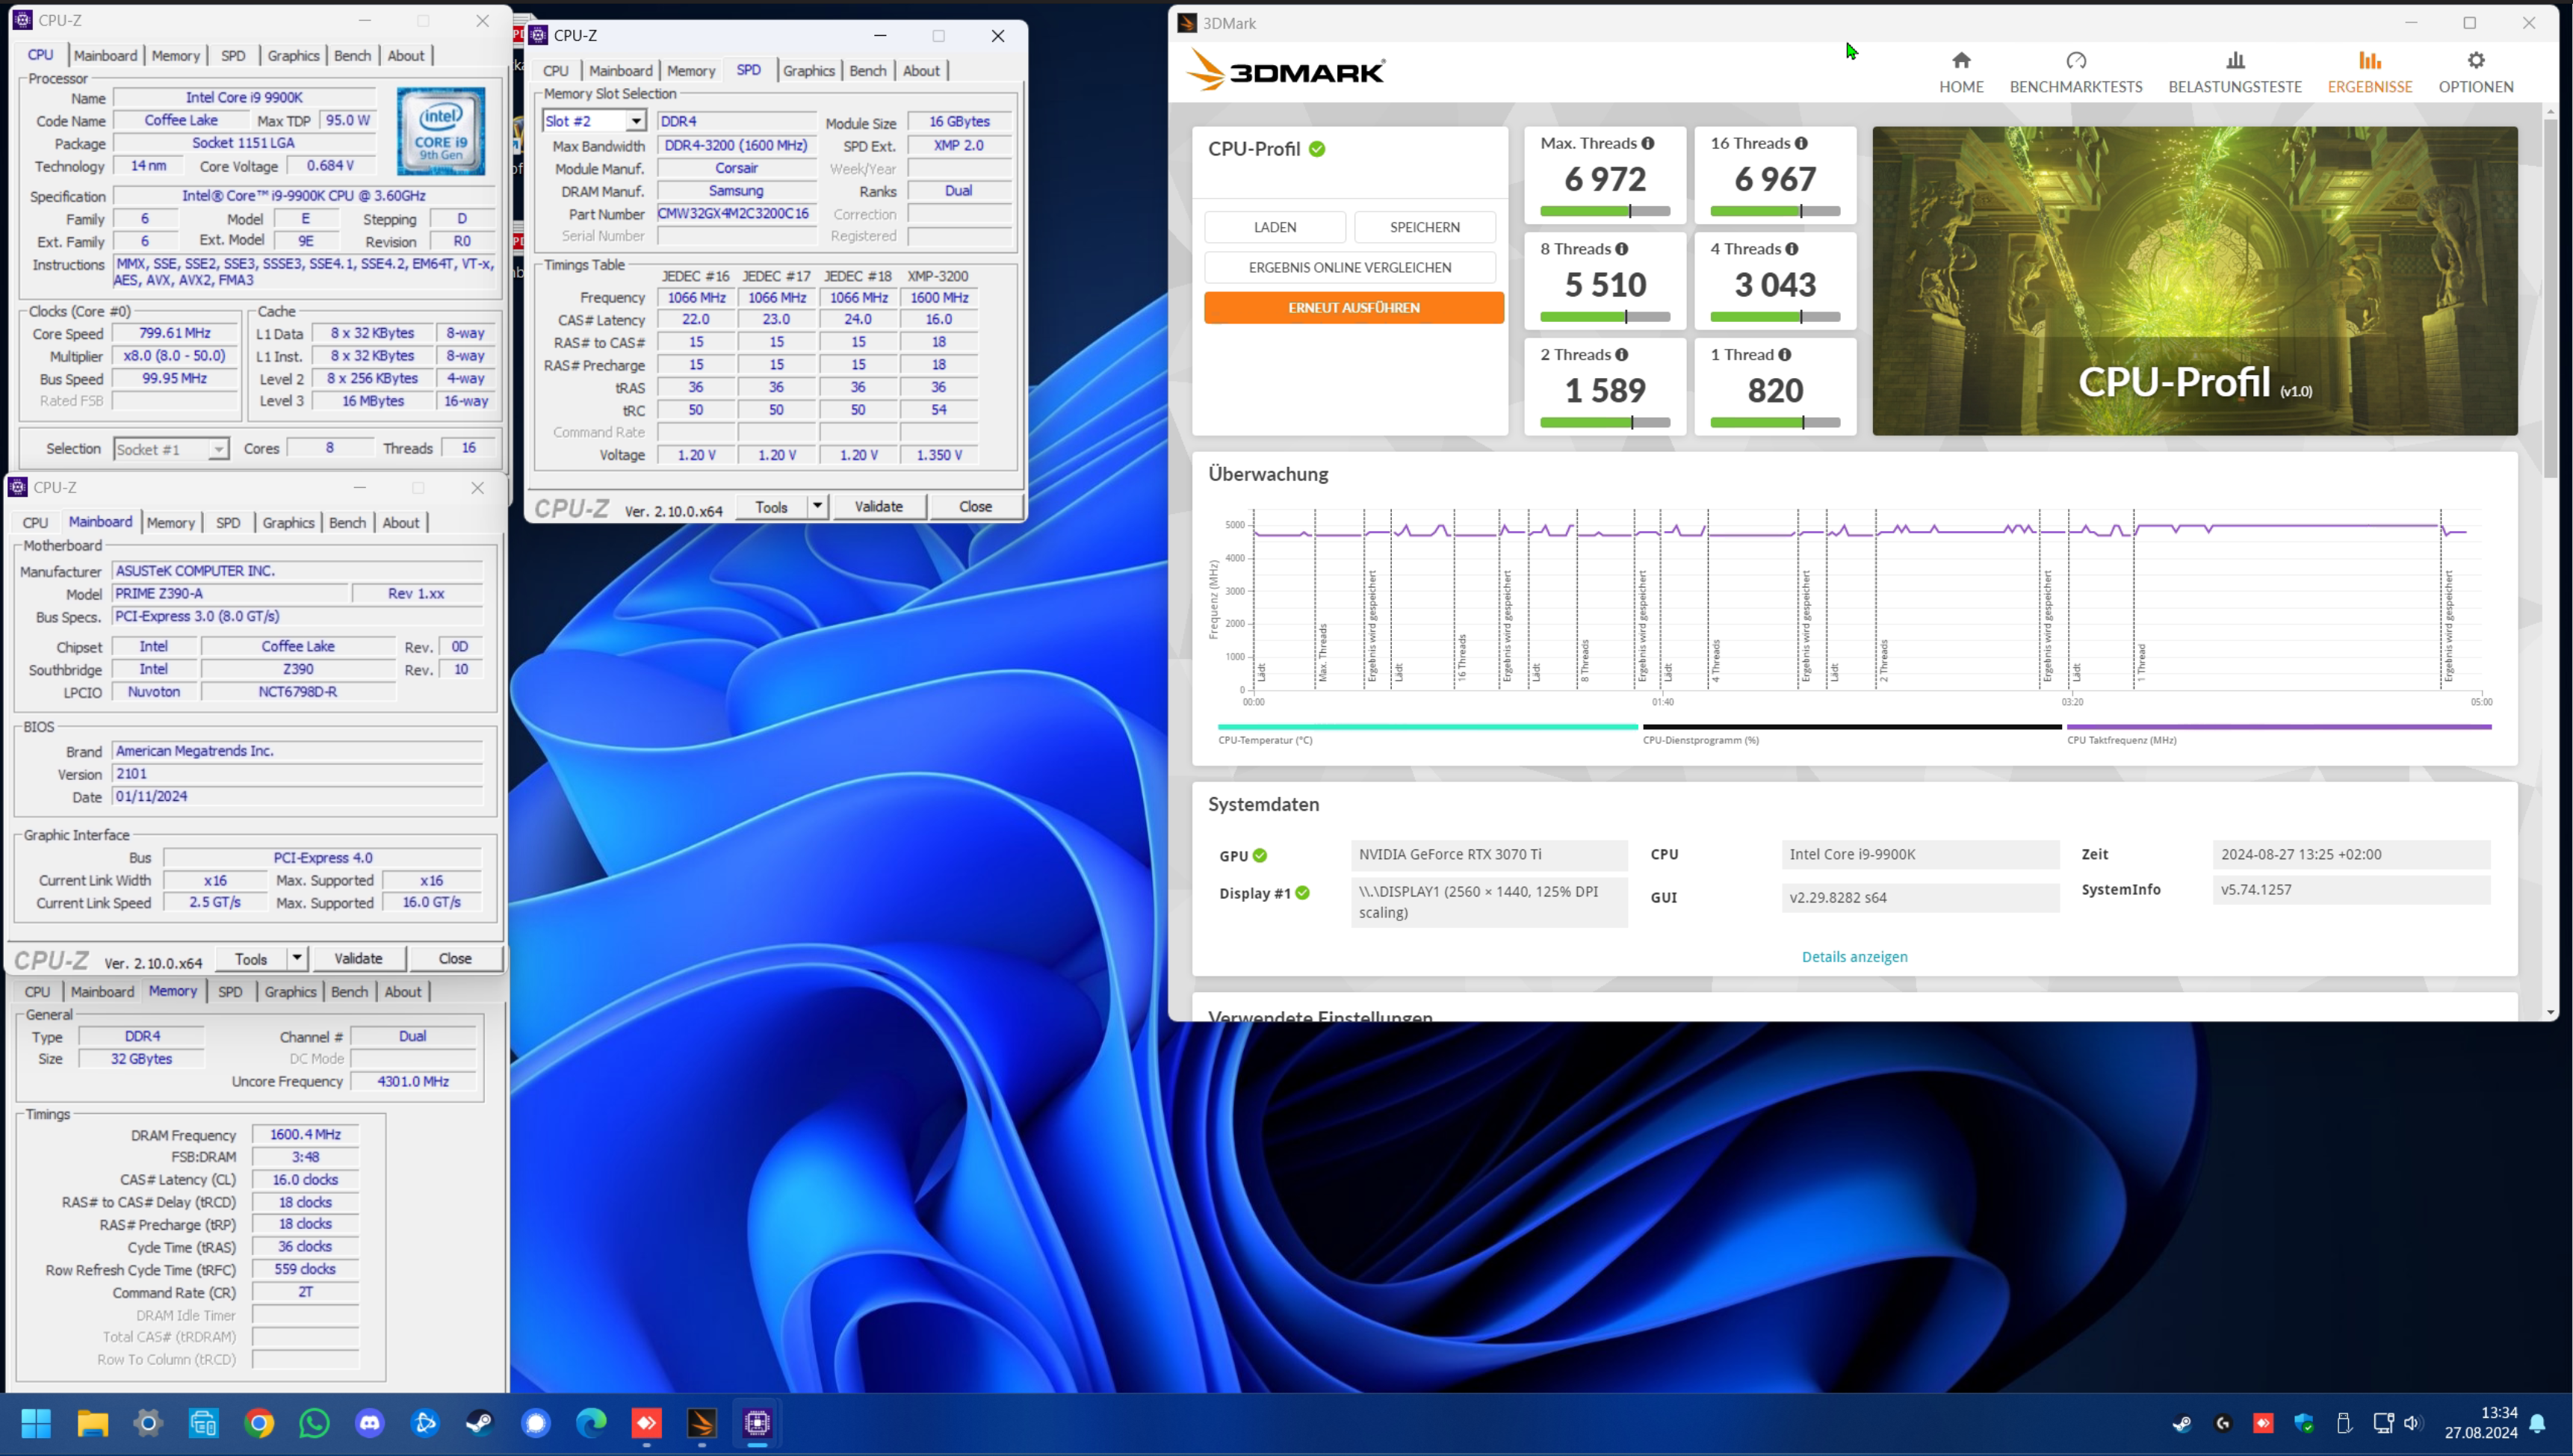Open Steam from taskbar
2573x1456 pixels.
480,1422
